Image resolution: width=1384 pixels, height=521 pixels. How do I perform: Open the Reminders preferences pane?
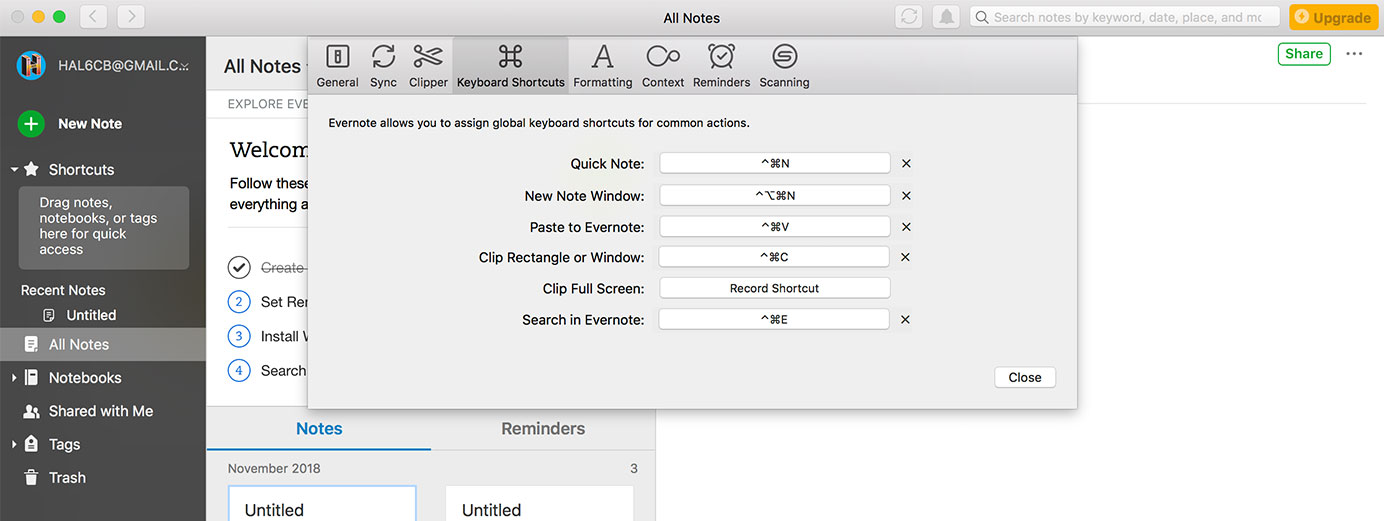(x=721, y=66)
